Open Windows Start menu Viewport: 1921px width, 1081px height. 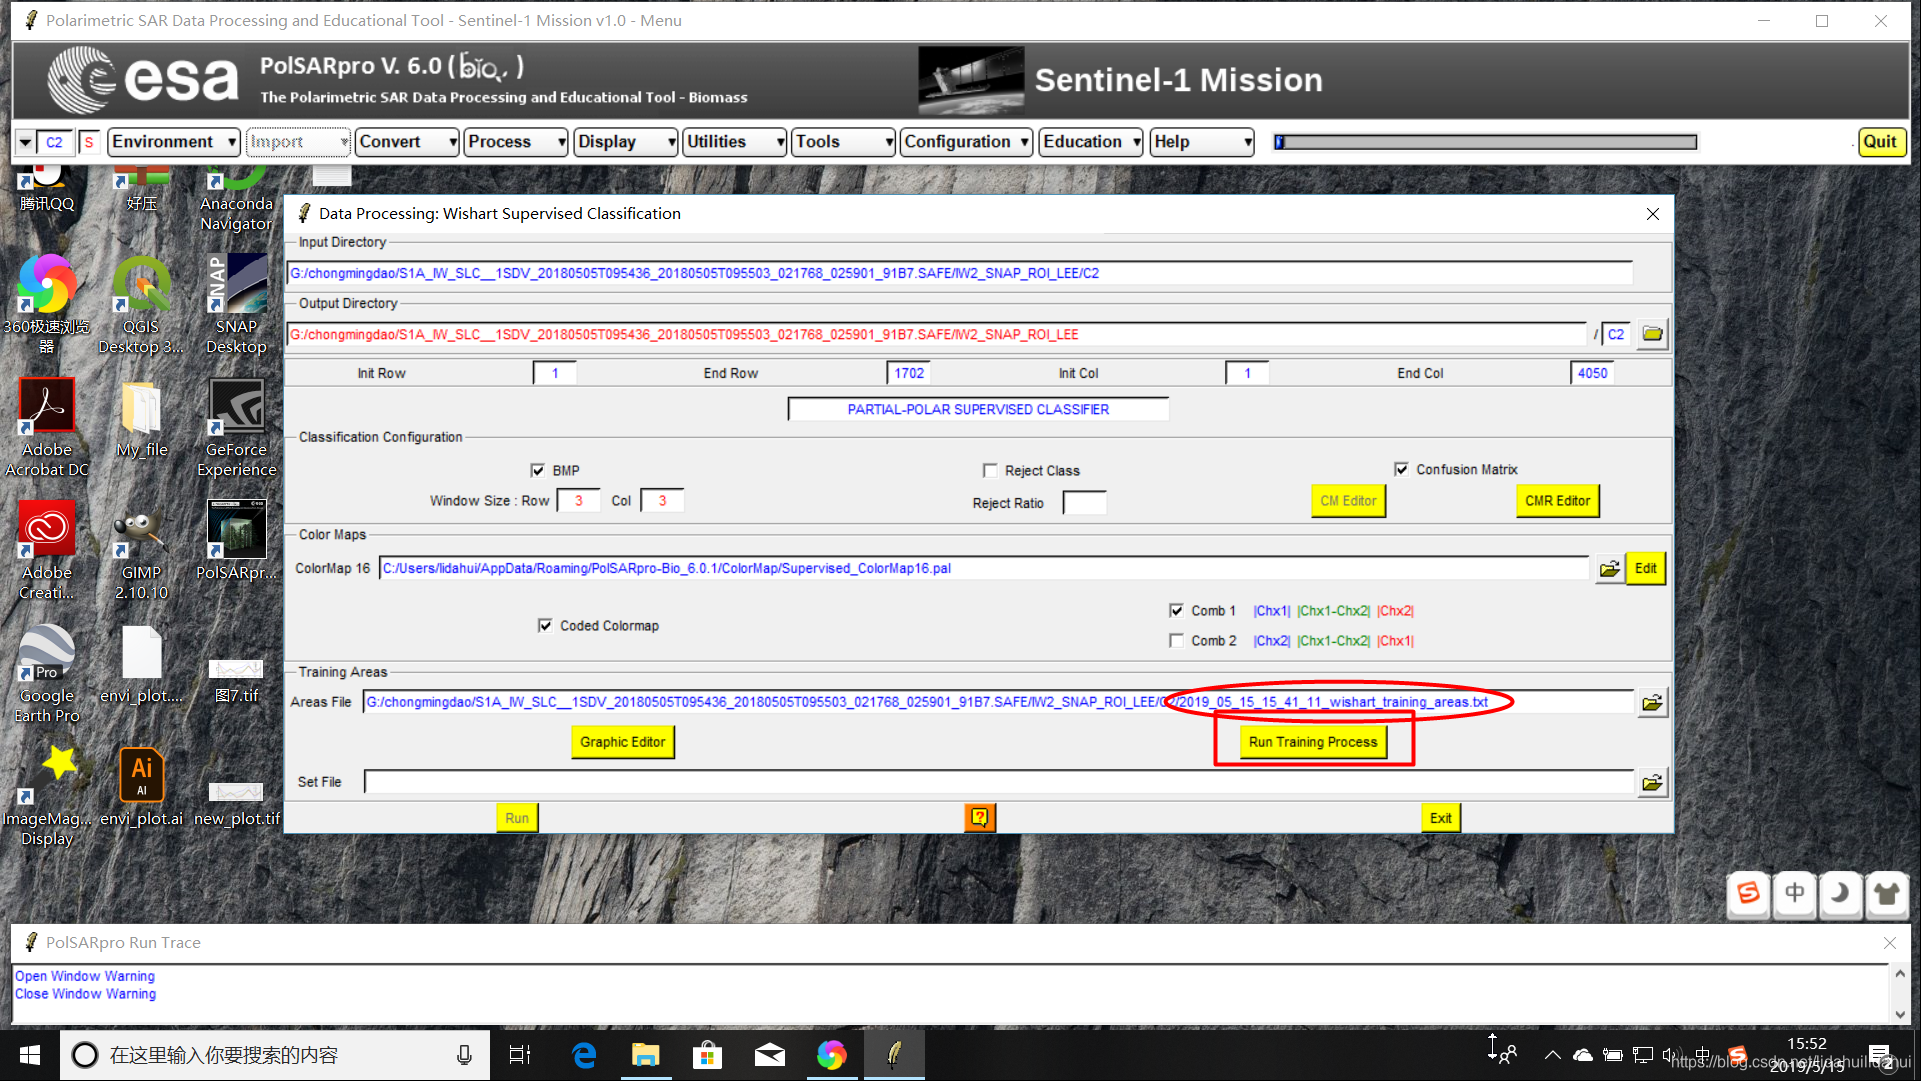click(30, 1055)
